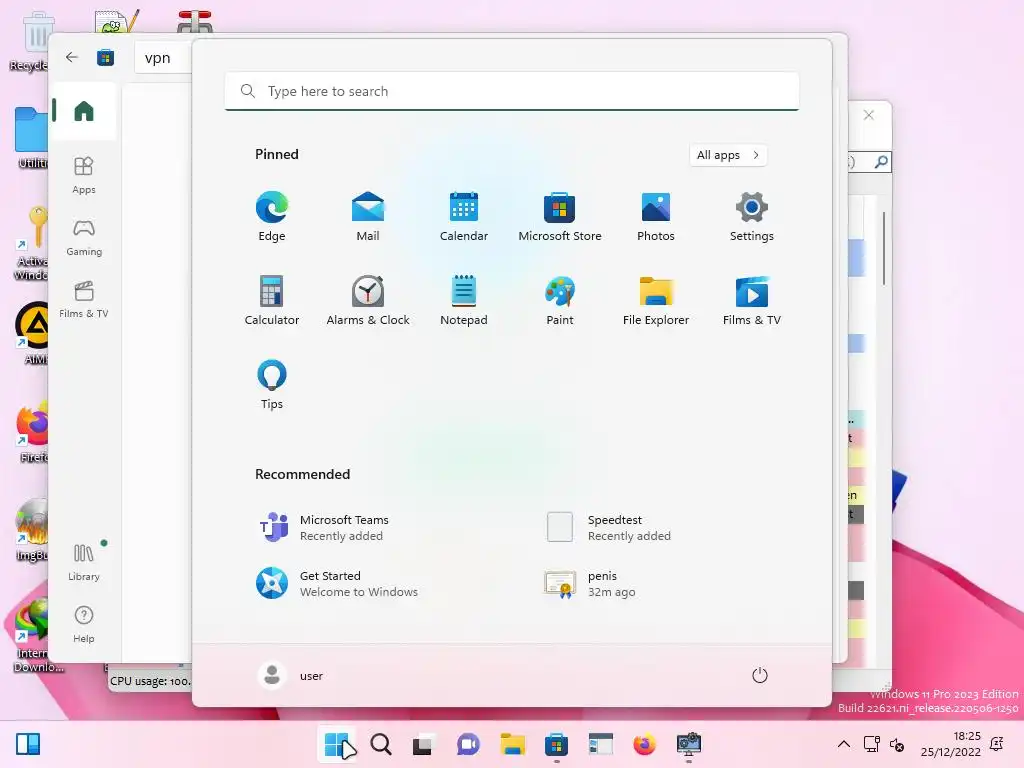Launch the Mail app

click(368, 217)
